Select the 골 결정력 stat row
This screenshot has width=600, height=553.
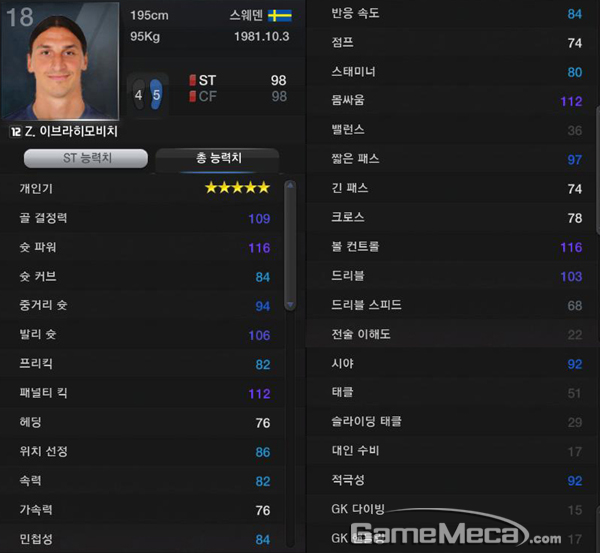[144, 218]
